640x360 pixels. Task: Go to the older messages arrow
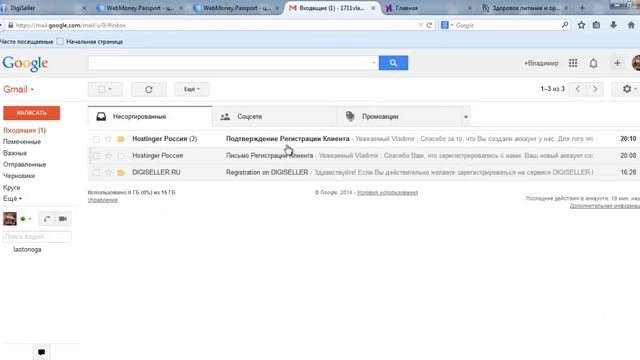(x=595, y=89)
